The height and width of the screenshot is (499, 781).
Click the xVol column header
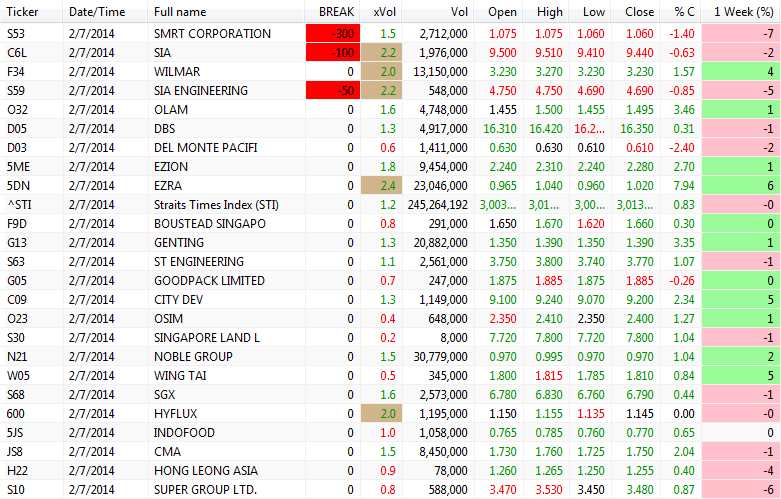point(383,11)
